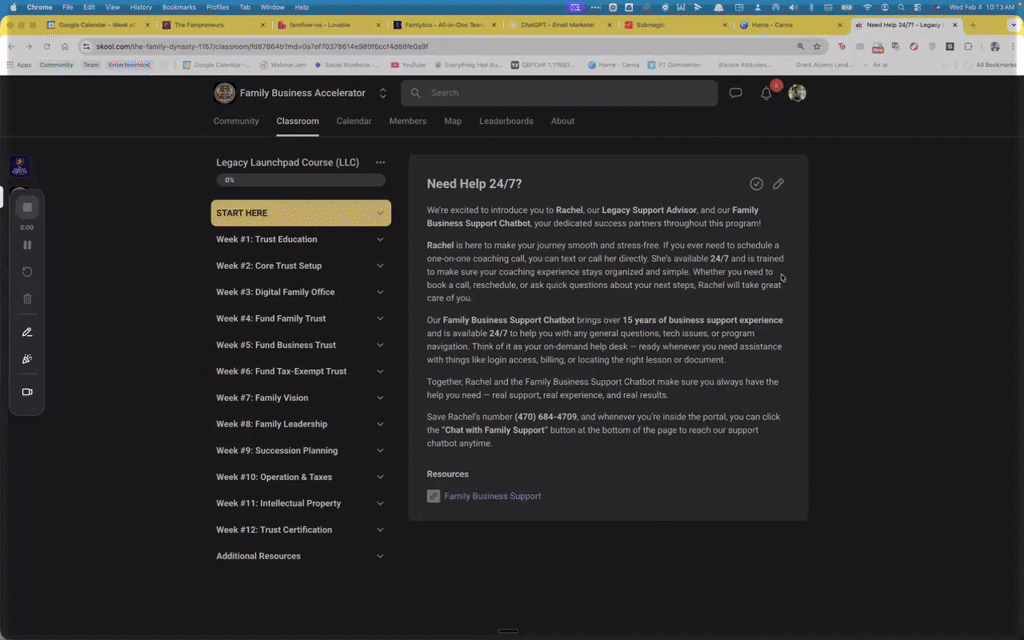Viewport: 1024px width, 640px height.
Task: Expand Week #4: Fund Family Trust
Action: pos(300,318)
